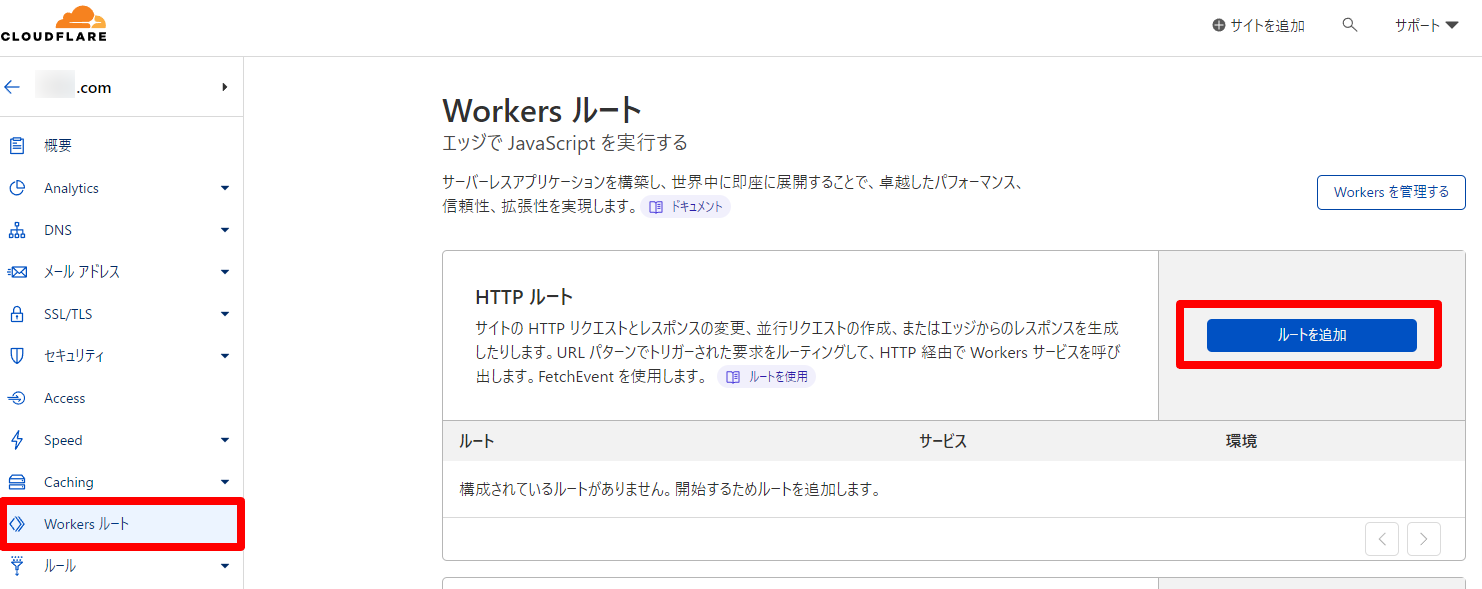Expand the Caching section arrow
Viewport: 1482px width, 589px height.
tap(225, 482)
